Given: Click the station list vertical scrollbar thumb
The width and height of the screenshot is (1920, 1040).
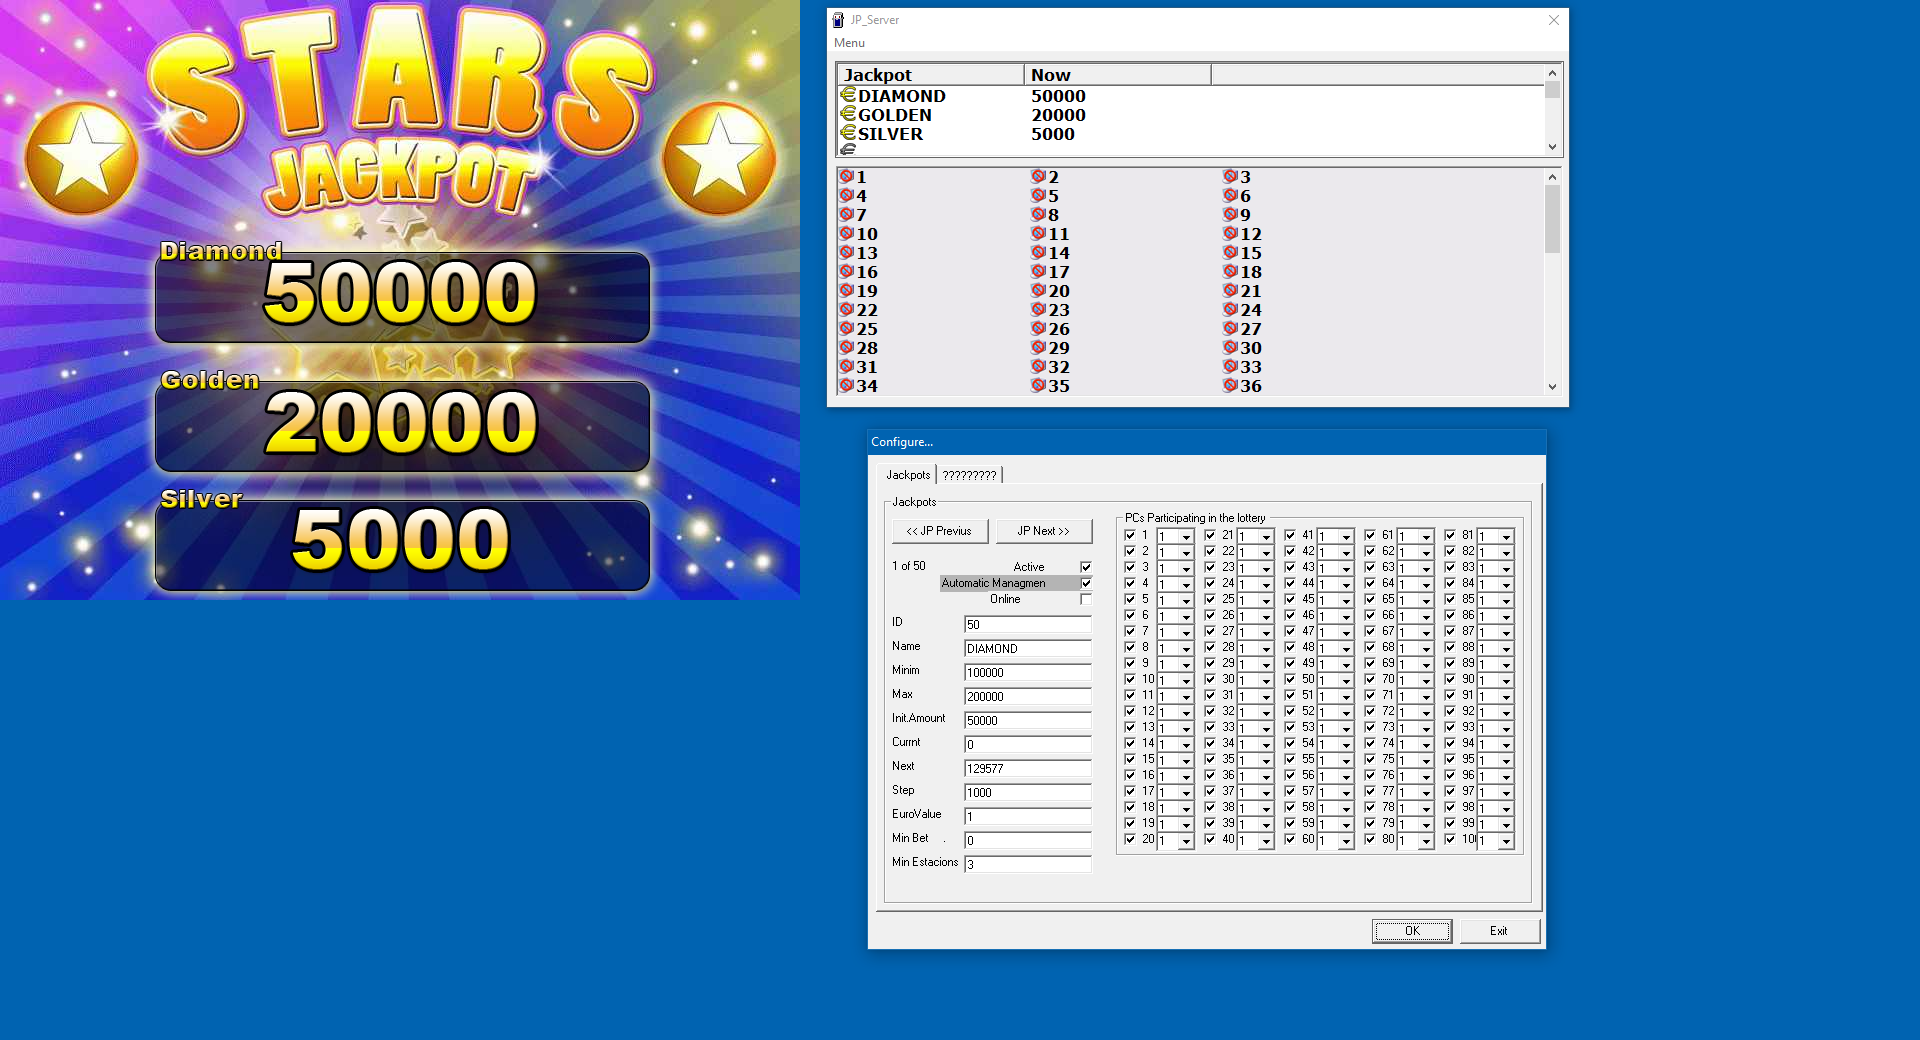Looking at the screenshot, I should point(1552,220).
